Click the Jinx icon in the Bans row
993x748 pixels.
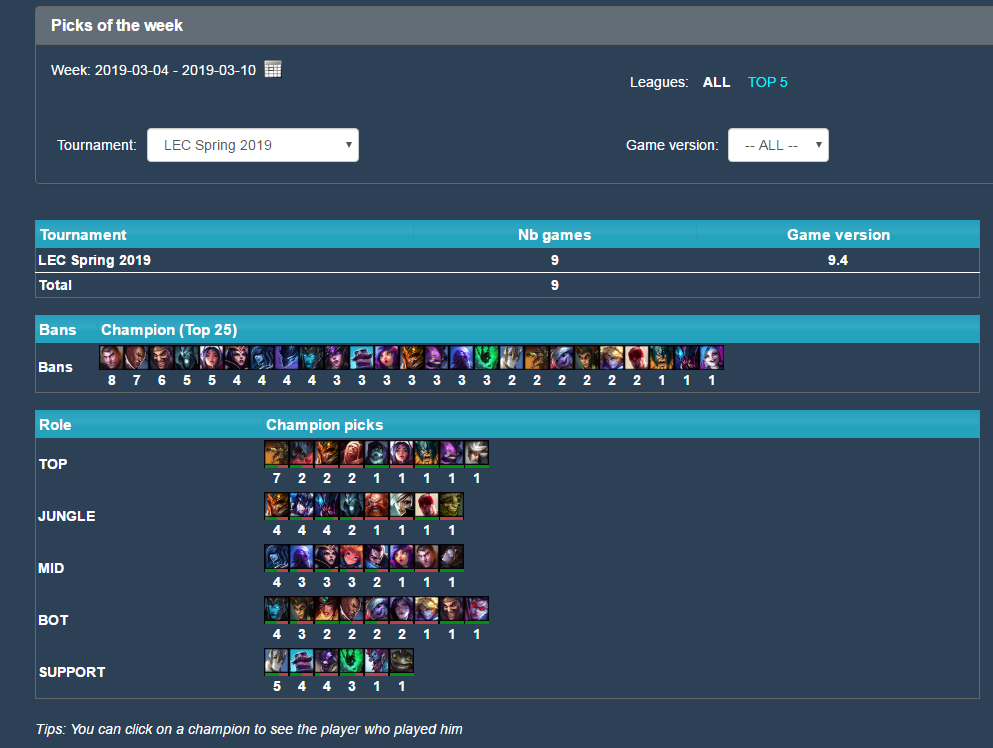(712, 358)
